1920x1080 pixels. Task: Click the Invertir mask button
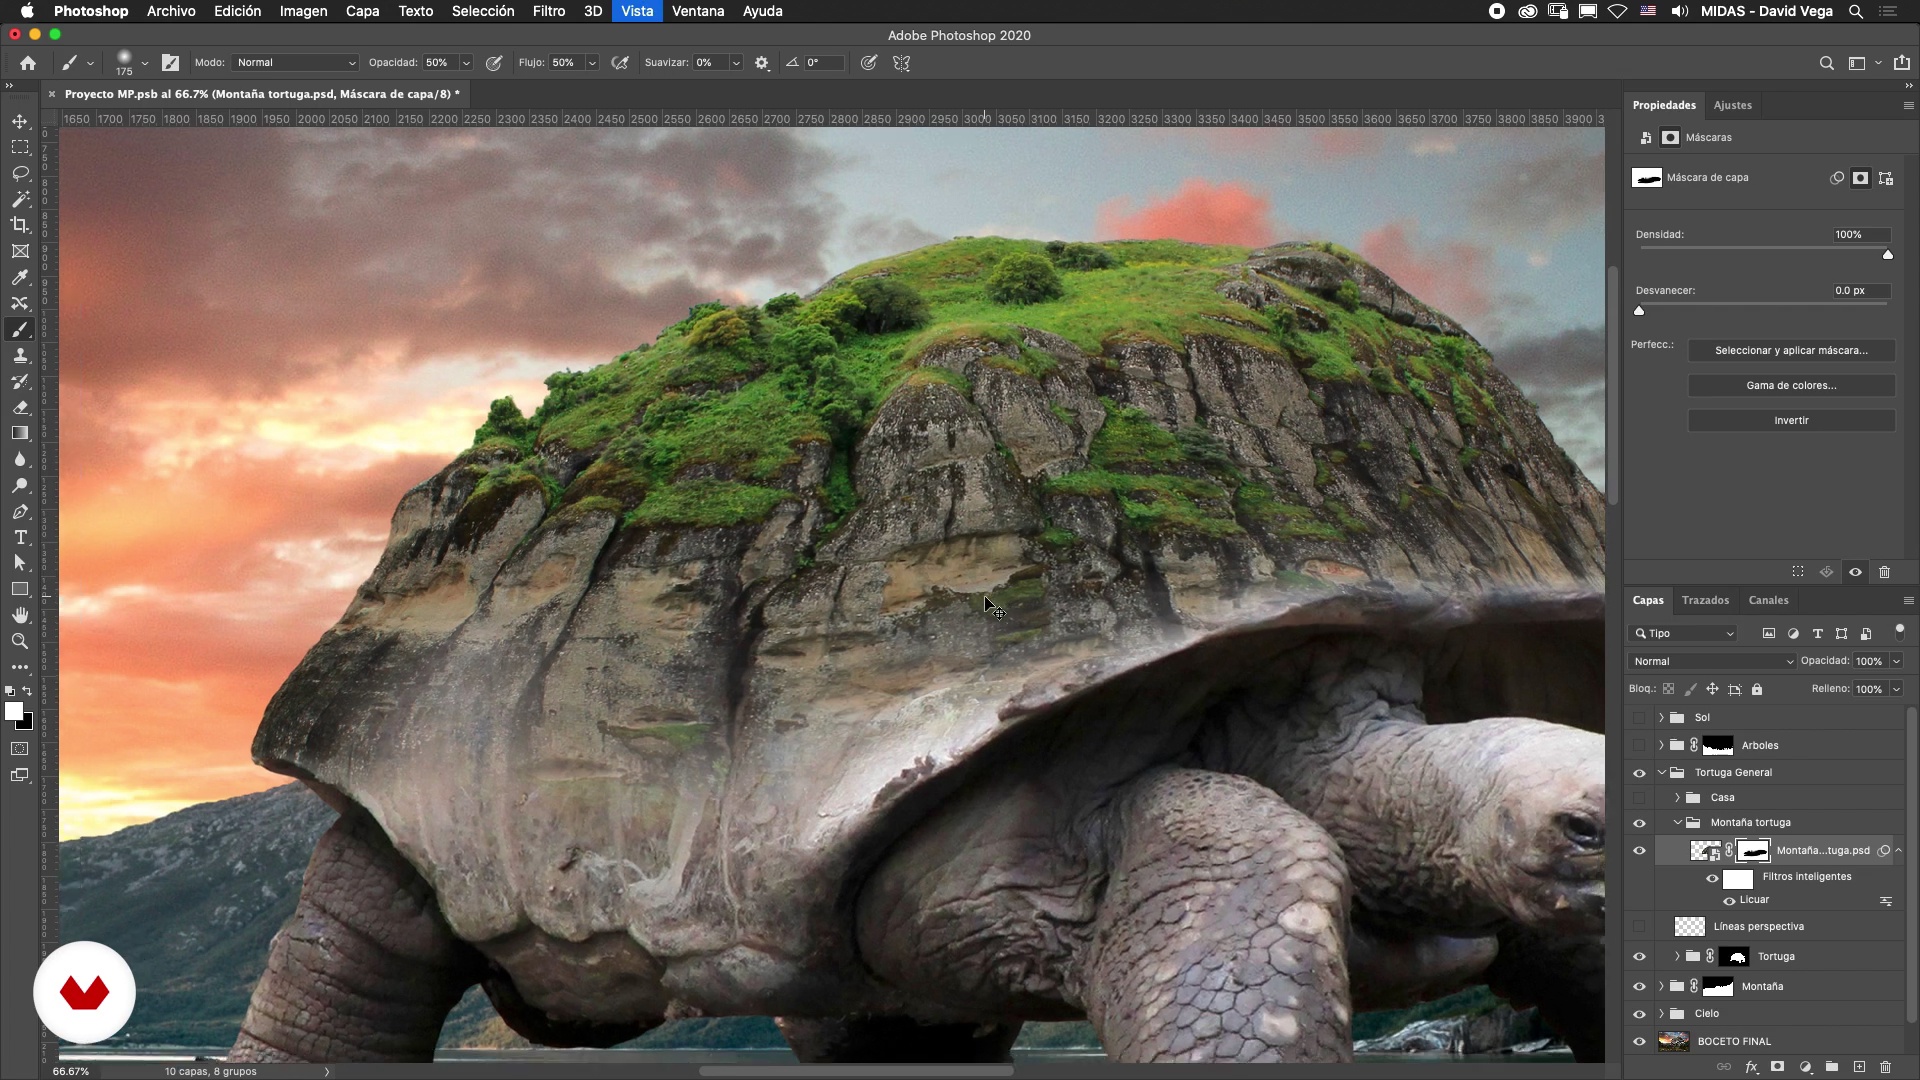[x=1791, y=420]
